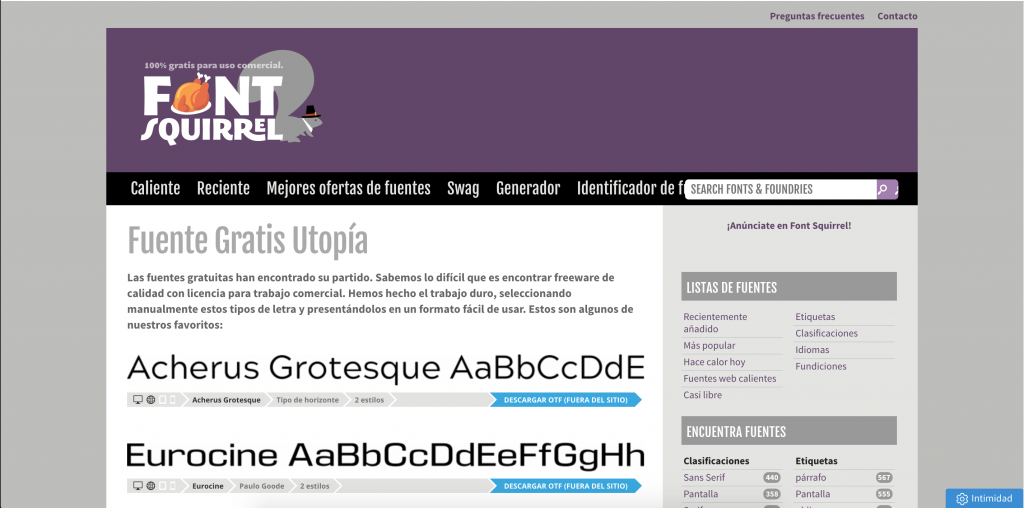Click the Encuentra Fuentes header
Screen dimensions: 1024x508
789,431
